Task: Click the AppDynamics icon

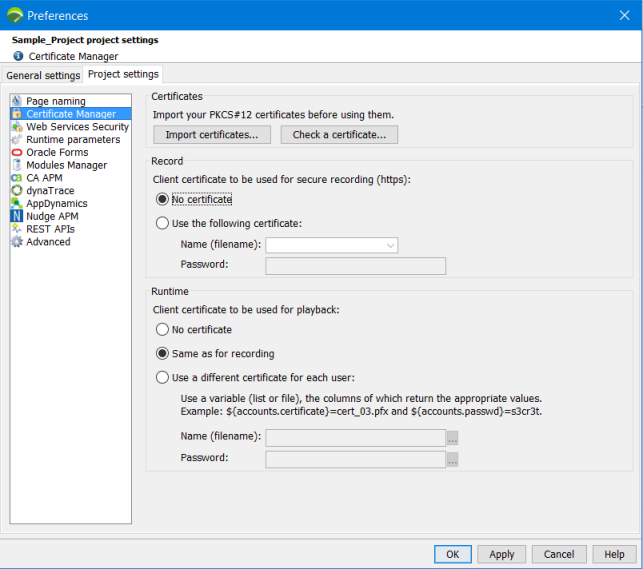Action: pyautogui.click(x=17, y=203)
